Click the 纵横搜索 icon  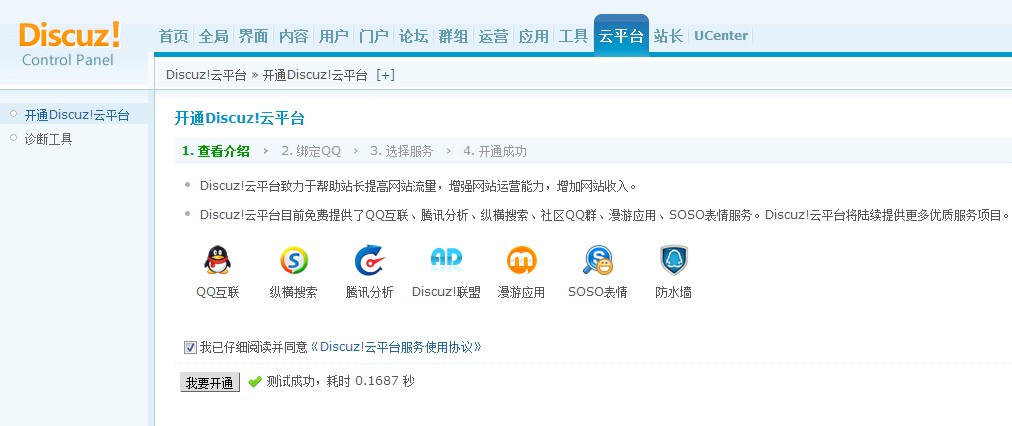[294, 260]
